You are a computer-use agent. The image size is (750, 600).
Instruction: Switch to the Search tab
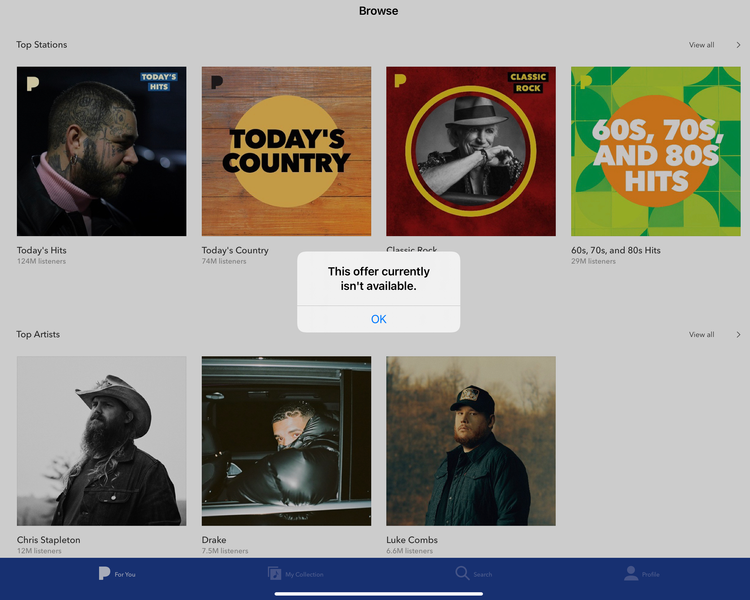(474, 574)
